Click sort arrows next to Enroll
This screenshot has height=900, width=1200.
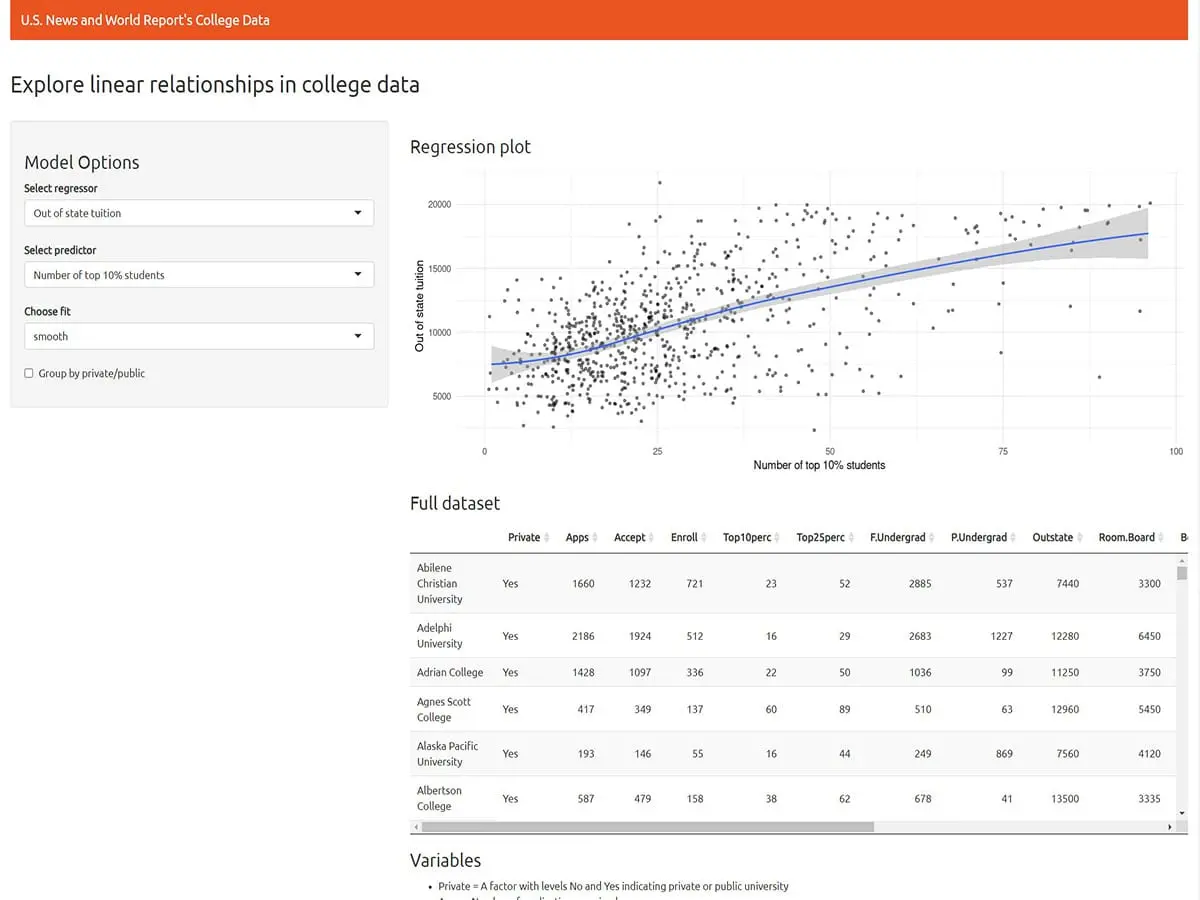pos(705,538)
